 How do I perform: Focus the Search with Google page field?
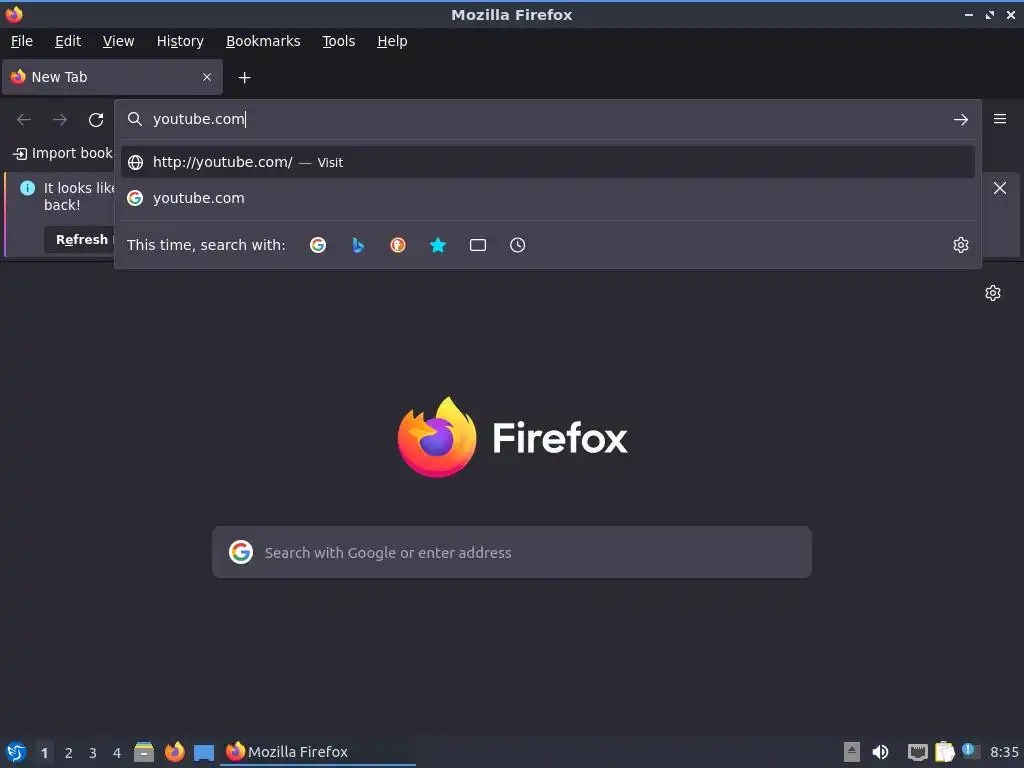512,552
